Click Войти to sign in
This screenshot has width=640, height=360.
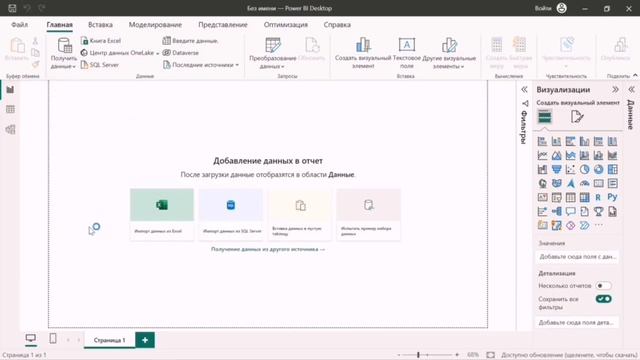[x=543, y=8]
